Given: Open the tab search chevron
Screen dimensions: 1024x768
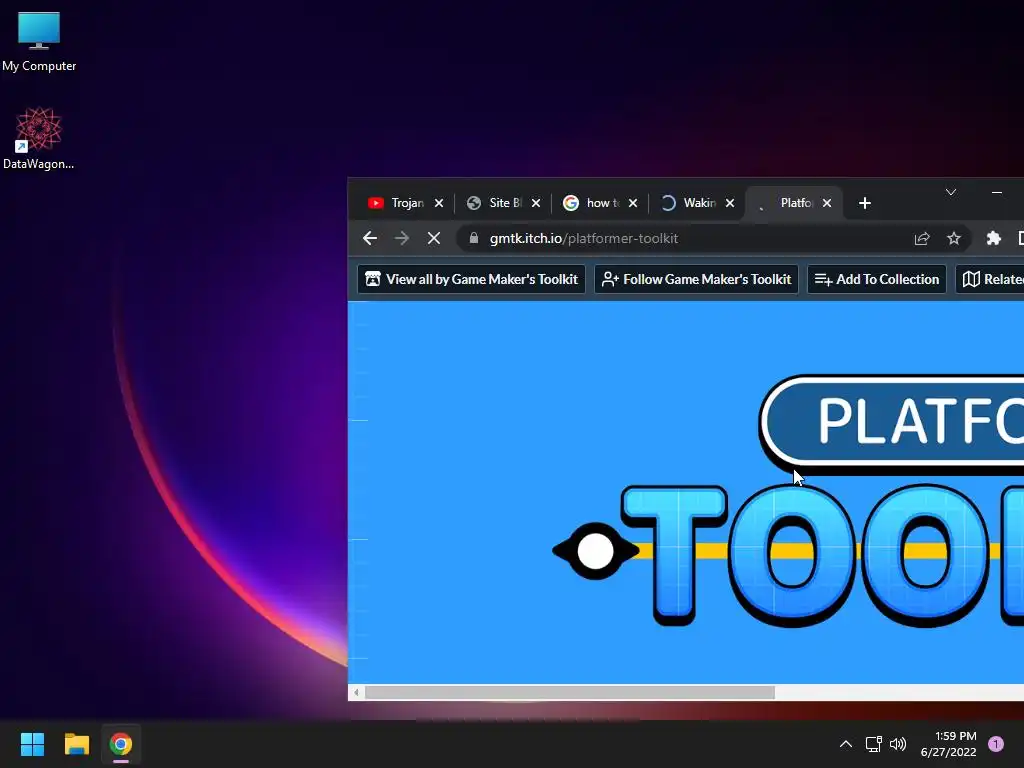Looking at the screenshot, I should click(x=951, y=192).
